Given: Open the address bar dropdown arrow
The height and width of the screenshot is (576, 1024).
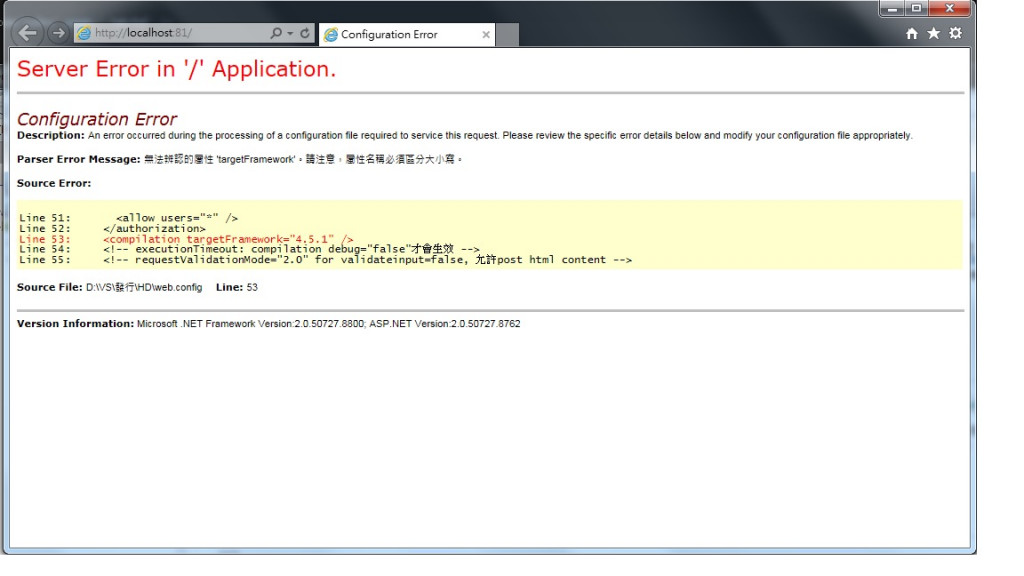Looking at the screenshot, I should [x=290, y=33].
